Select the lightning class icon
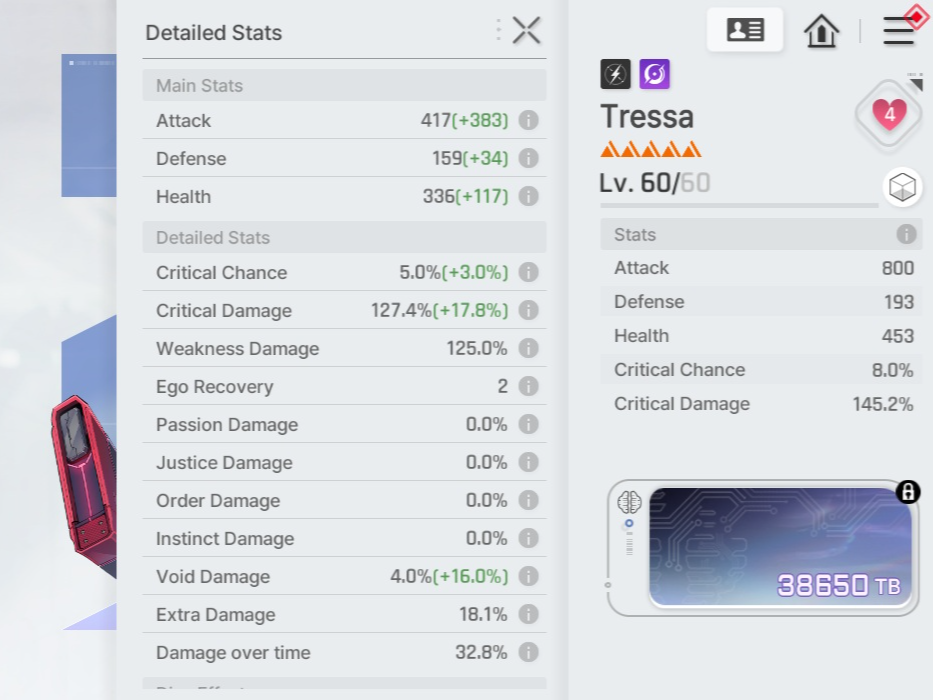Image resolution: width=933 pixels, height=700 pixels. pos(615,73)
